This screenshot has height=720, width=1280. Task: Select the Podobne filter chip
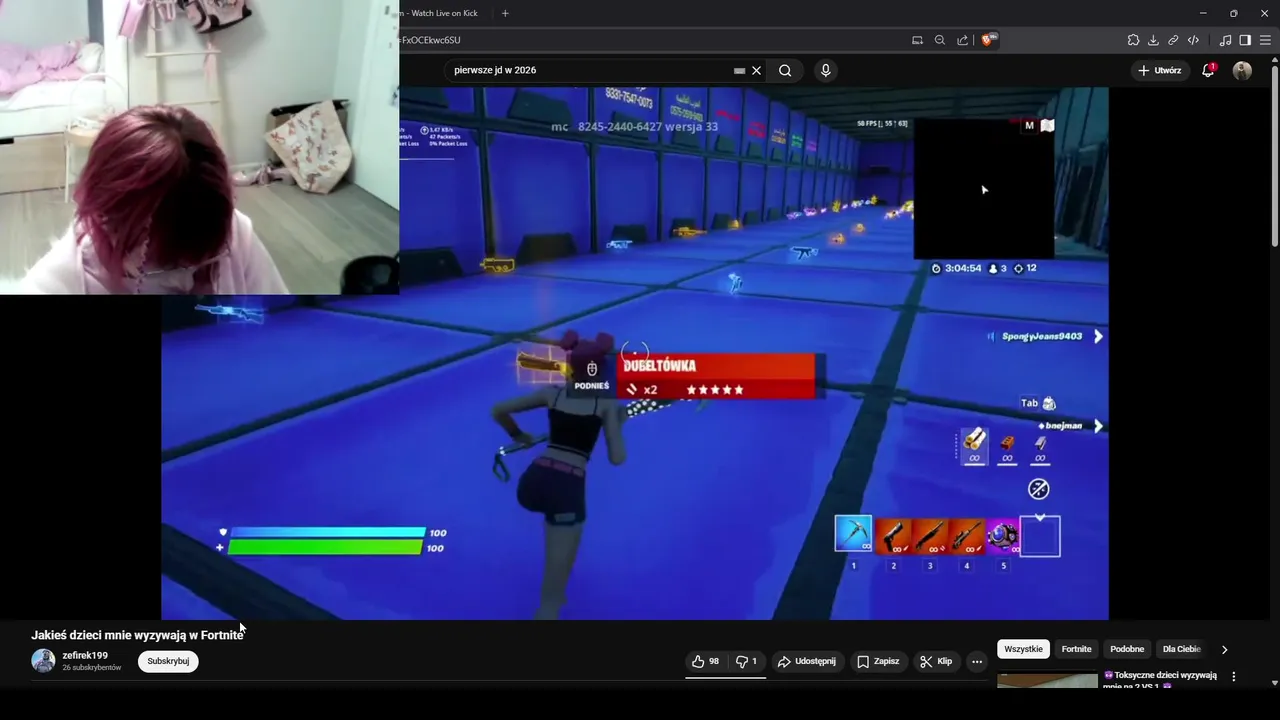(1127, 649)
